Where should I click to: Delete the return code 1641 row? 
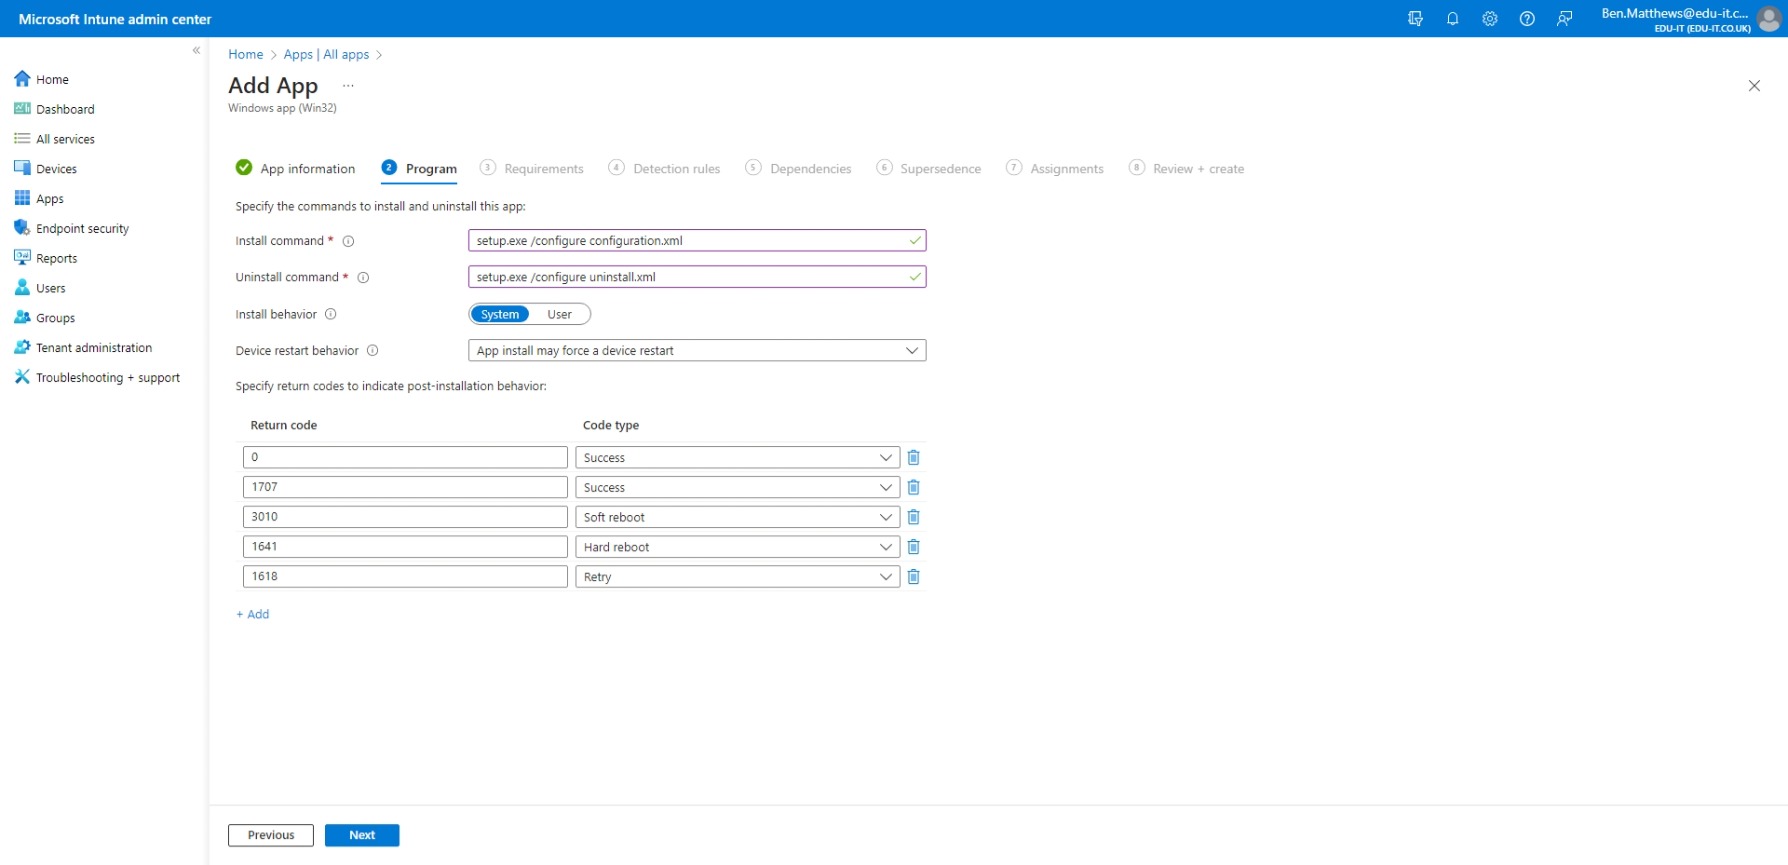pyautogui.click(x=913, y=547)
